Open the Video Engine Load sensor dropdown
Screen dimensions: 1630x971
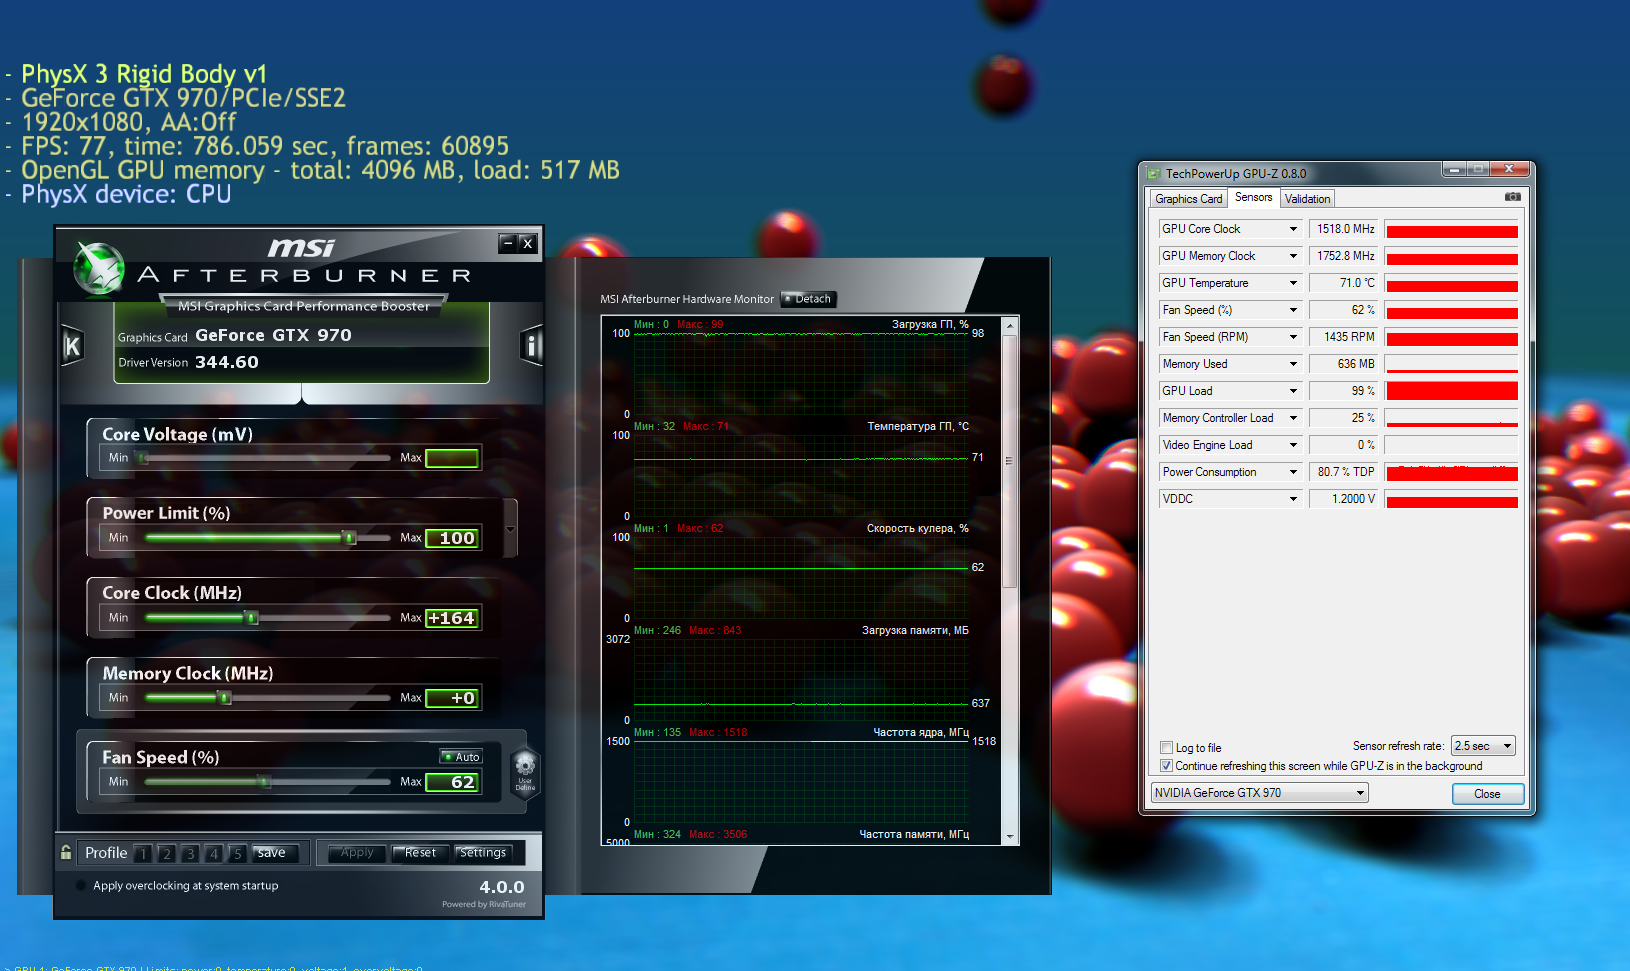click(x=1293, y=445)
